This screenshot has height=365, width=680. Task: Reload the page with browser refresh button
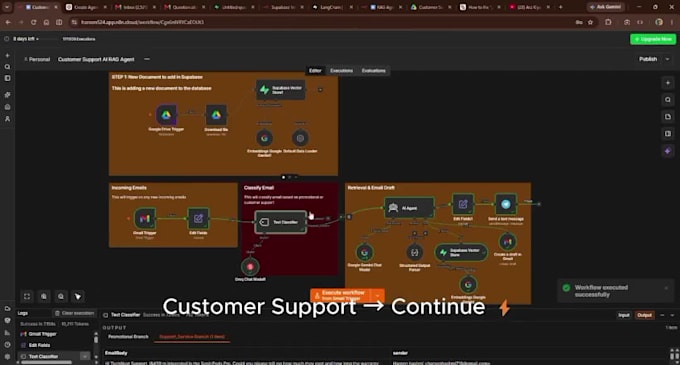pyautogui.click(x=33, y=22)
